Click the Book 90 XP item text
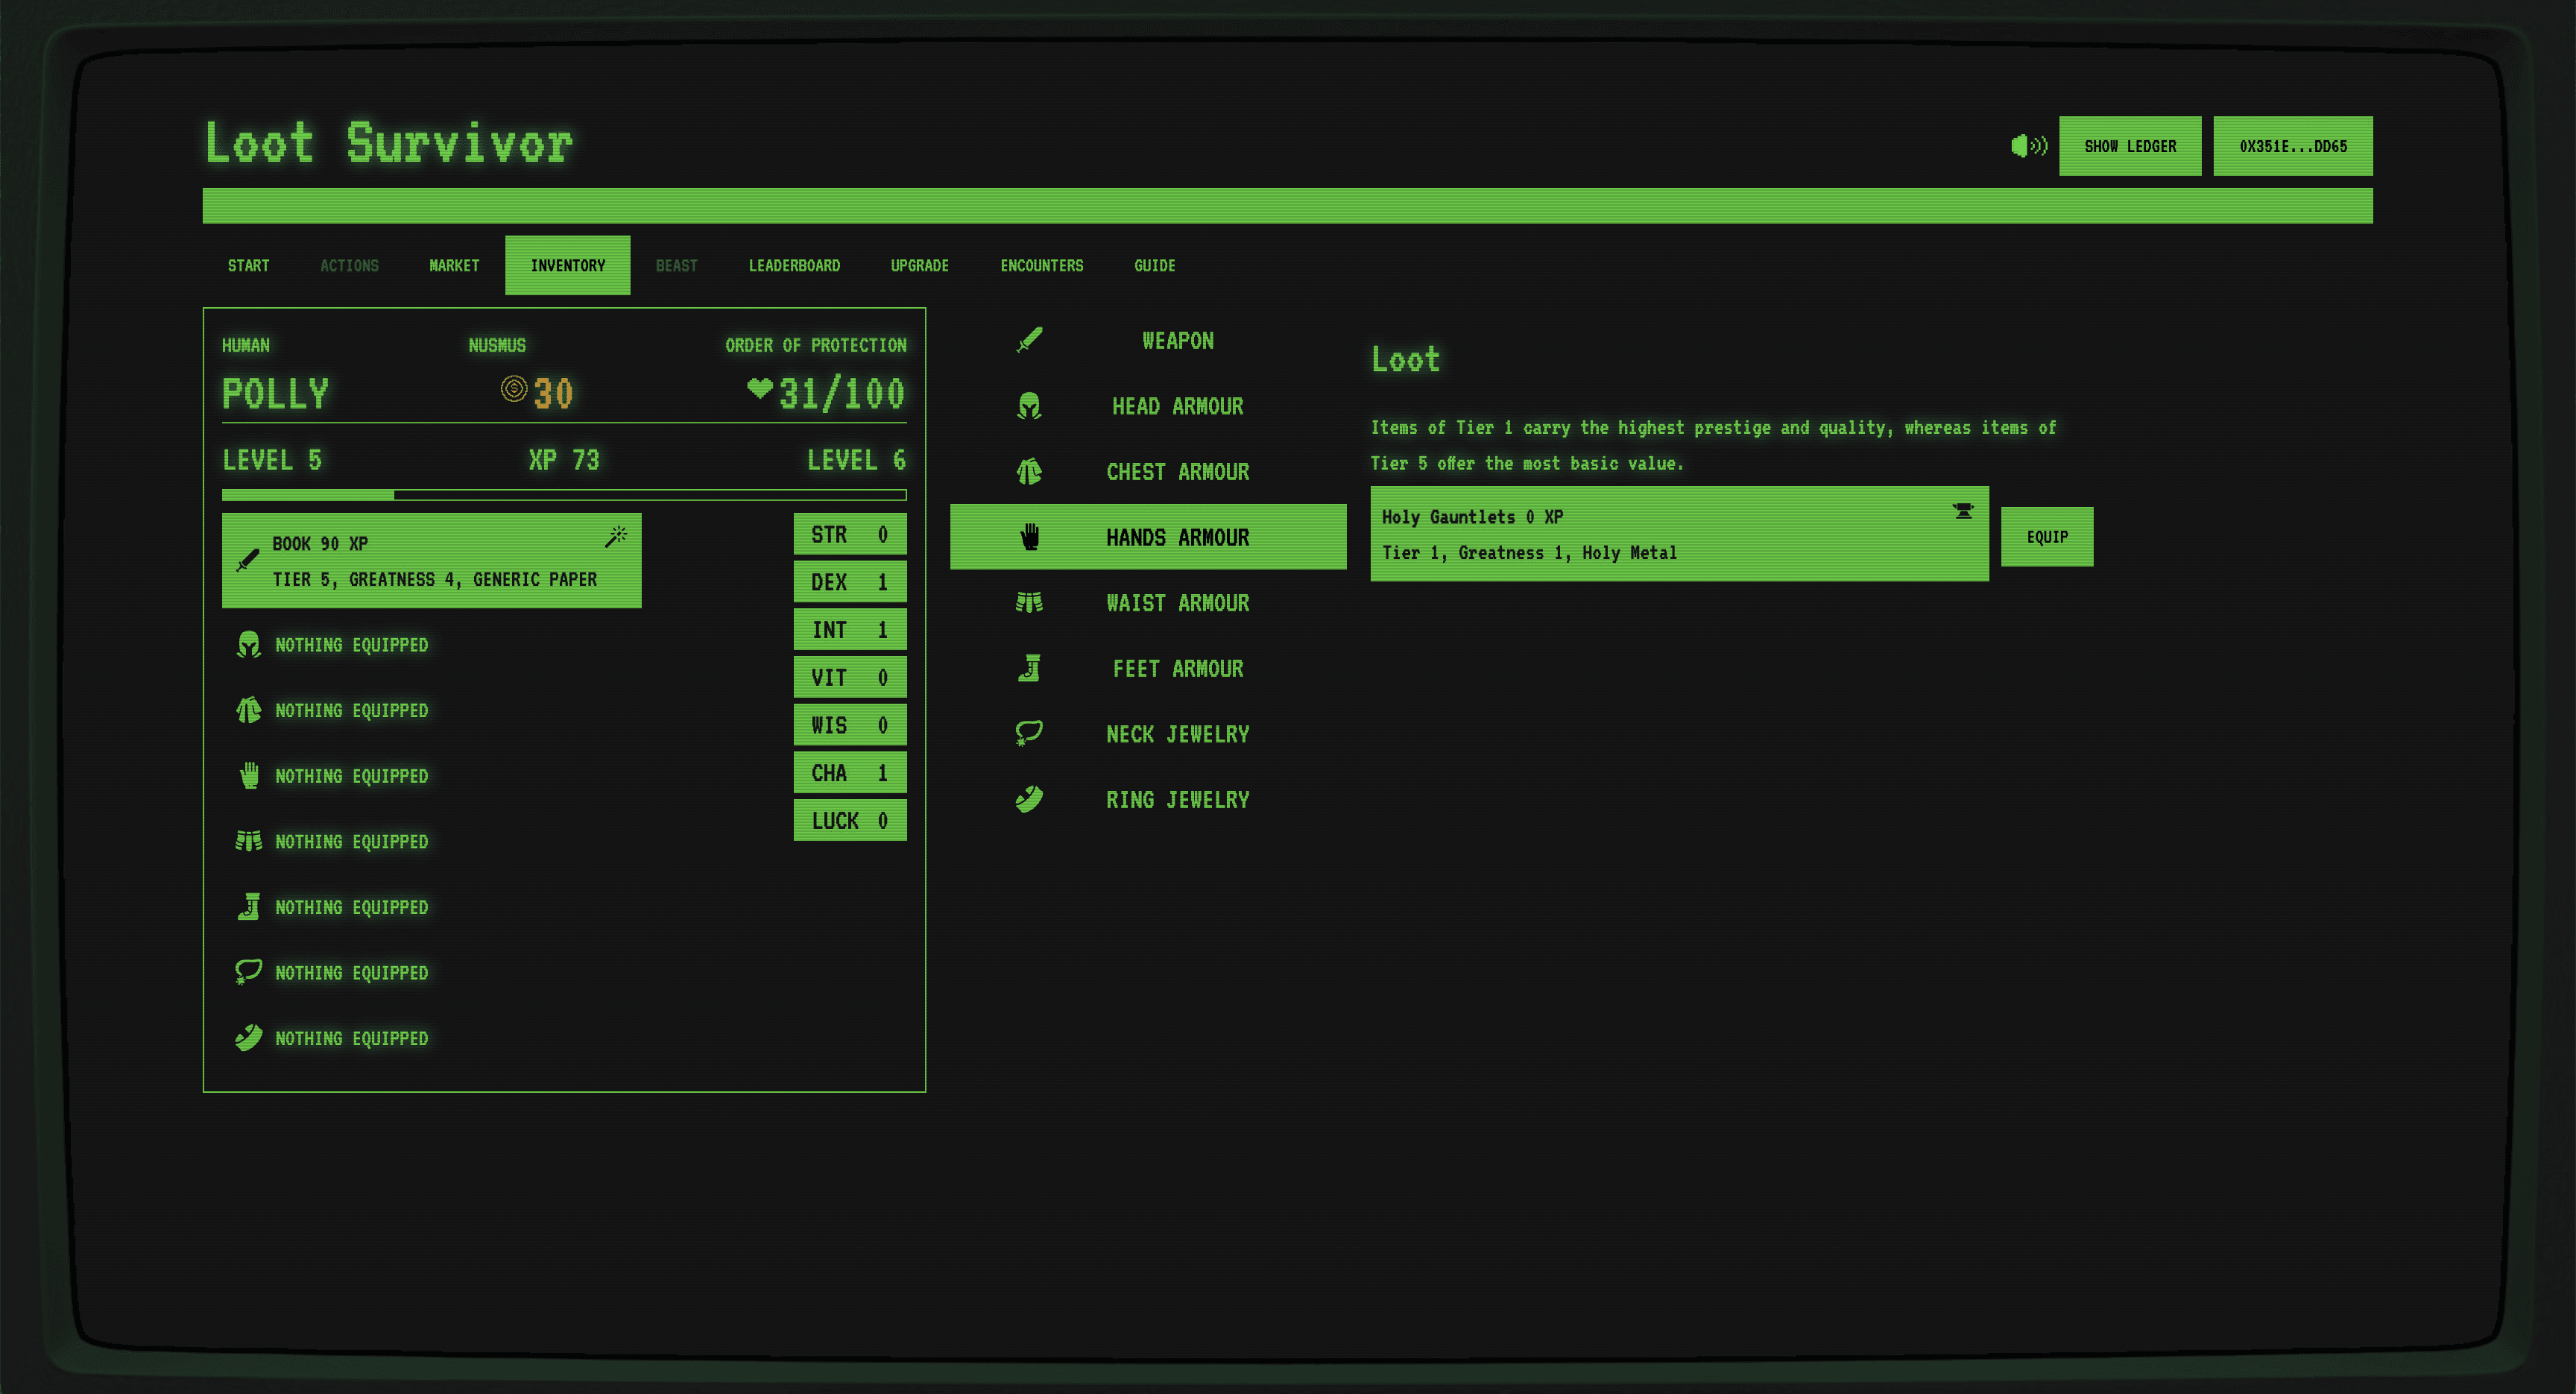The height and width of the screenshot is (1394, 2576). tap(320, 543)
